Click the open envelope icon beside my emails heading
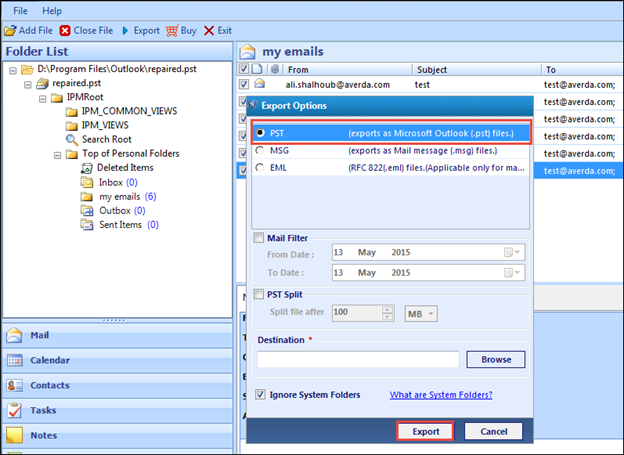The image size is (624, 455). tap(247, 52)
